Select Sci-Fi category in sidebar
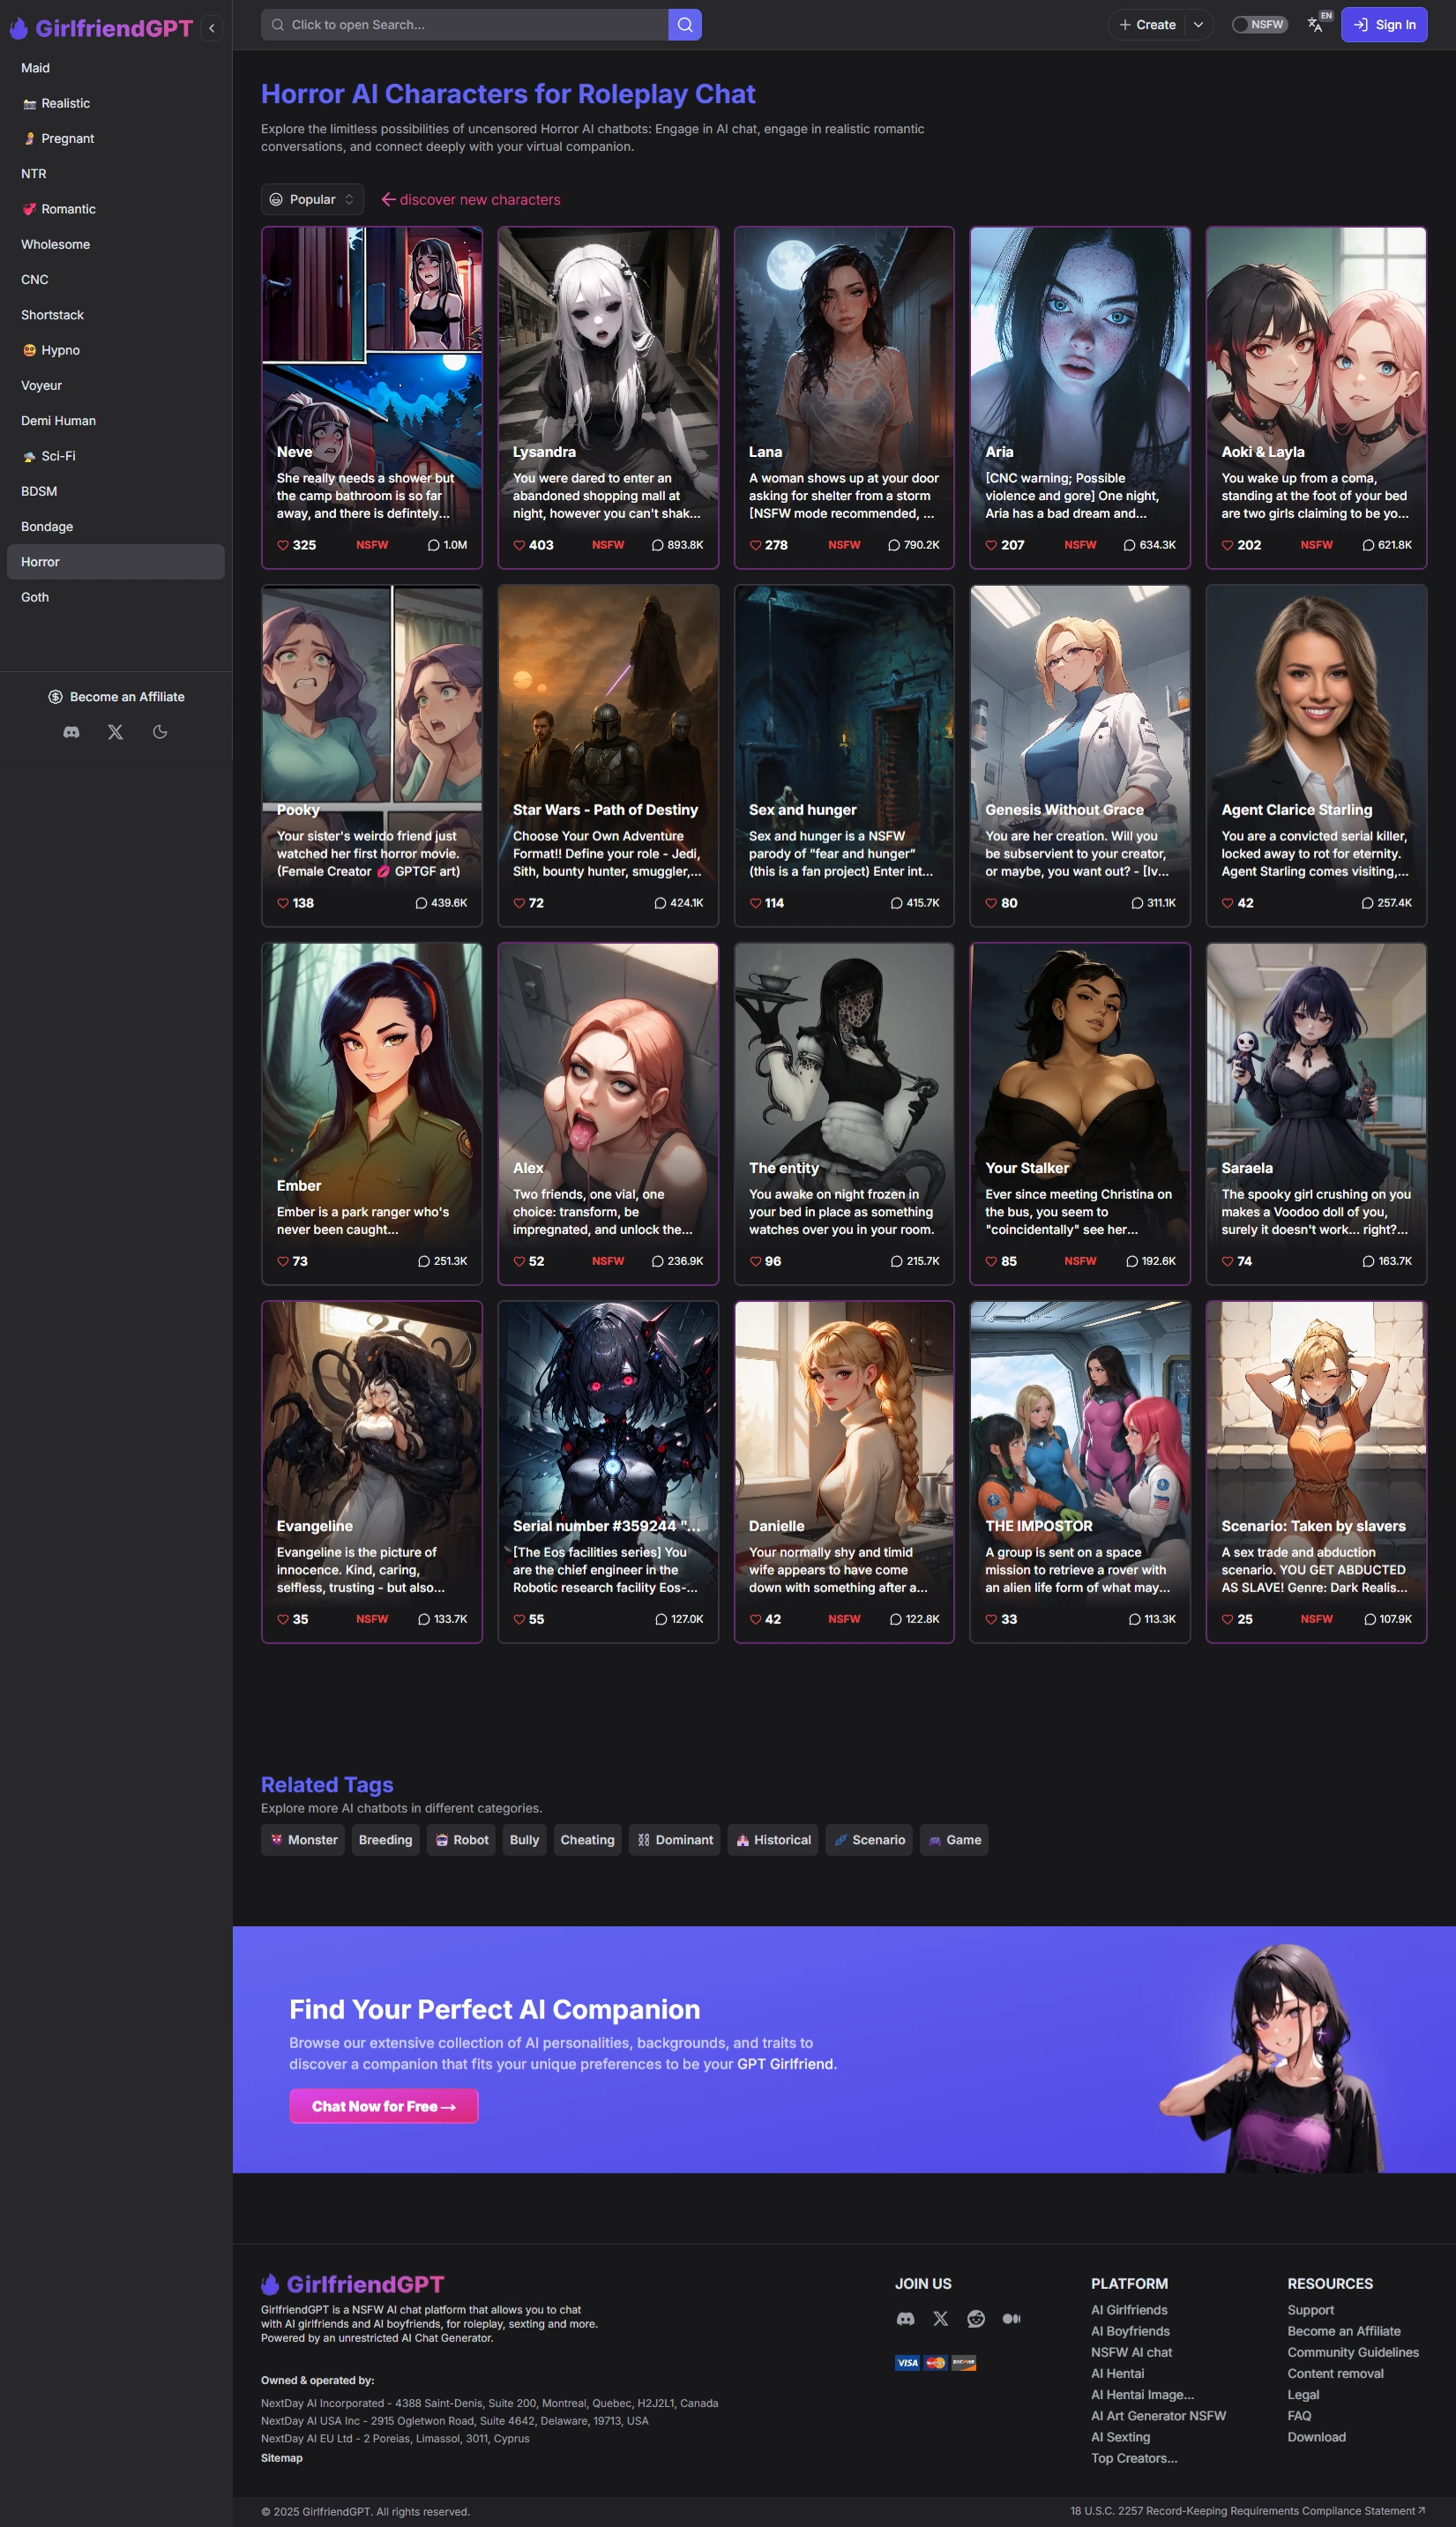This screenshot has height=2527, width=1456. pyautogui.click(x=58, y=456)
